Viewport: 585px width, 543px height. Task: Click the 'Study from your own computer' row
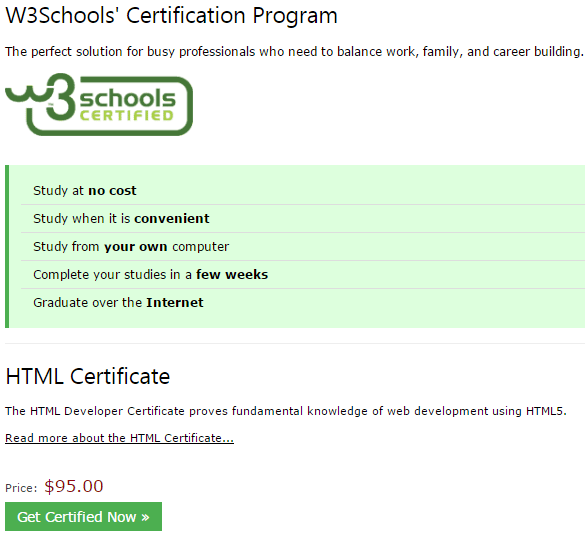point(303,247)
